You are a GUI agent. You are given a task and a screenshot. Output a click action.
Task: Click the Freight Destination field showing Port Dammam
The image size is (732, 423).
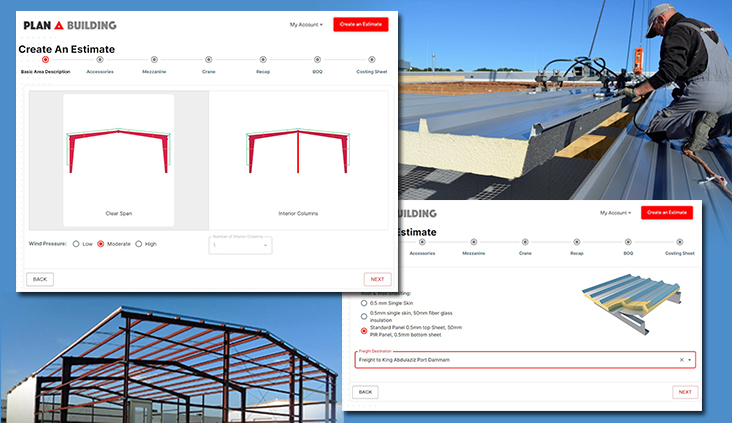click(525, 360)
